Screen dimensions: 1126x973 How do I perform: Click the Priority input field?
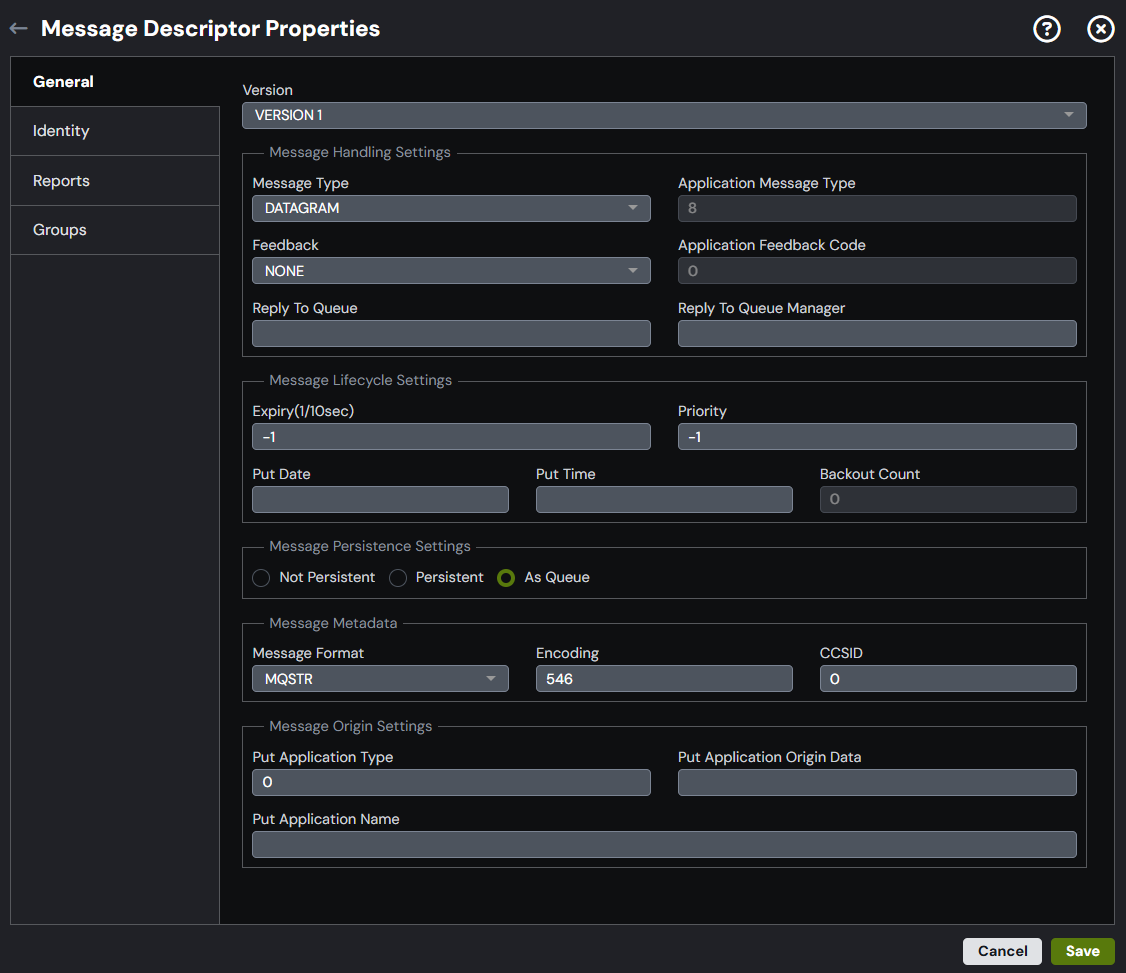pos(877,437)
